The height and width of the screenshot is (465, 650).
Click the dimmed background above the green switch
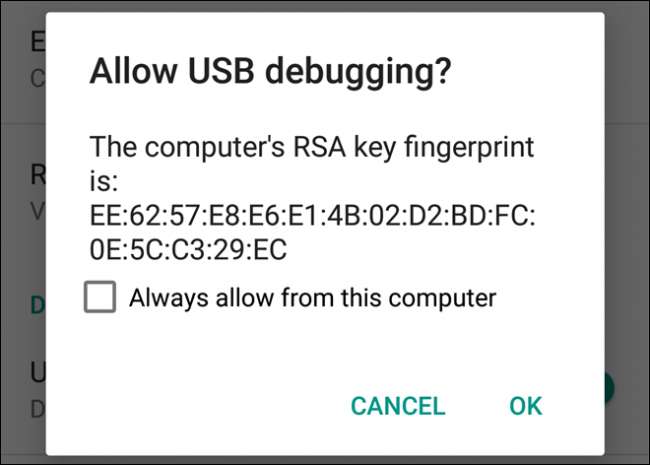pos(626,300)
